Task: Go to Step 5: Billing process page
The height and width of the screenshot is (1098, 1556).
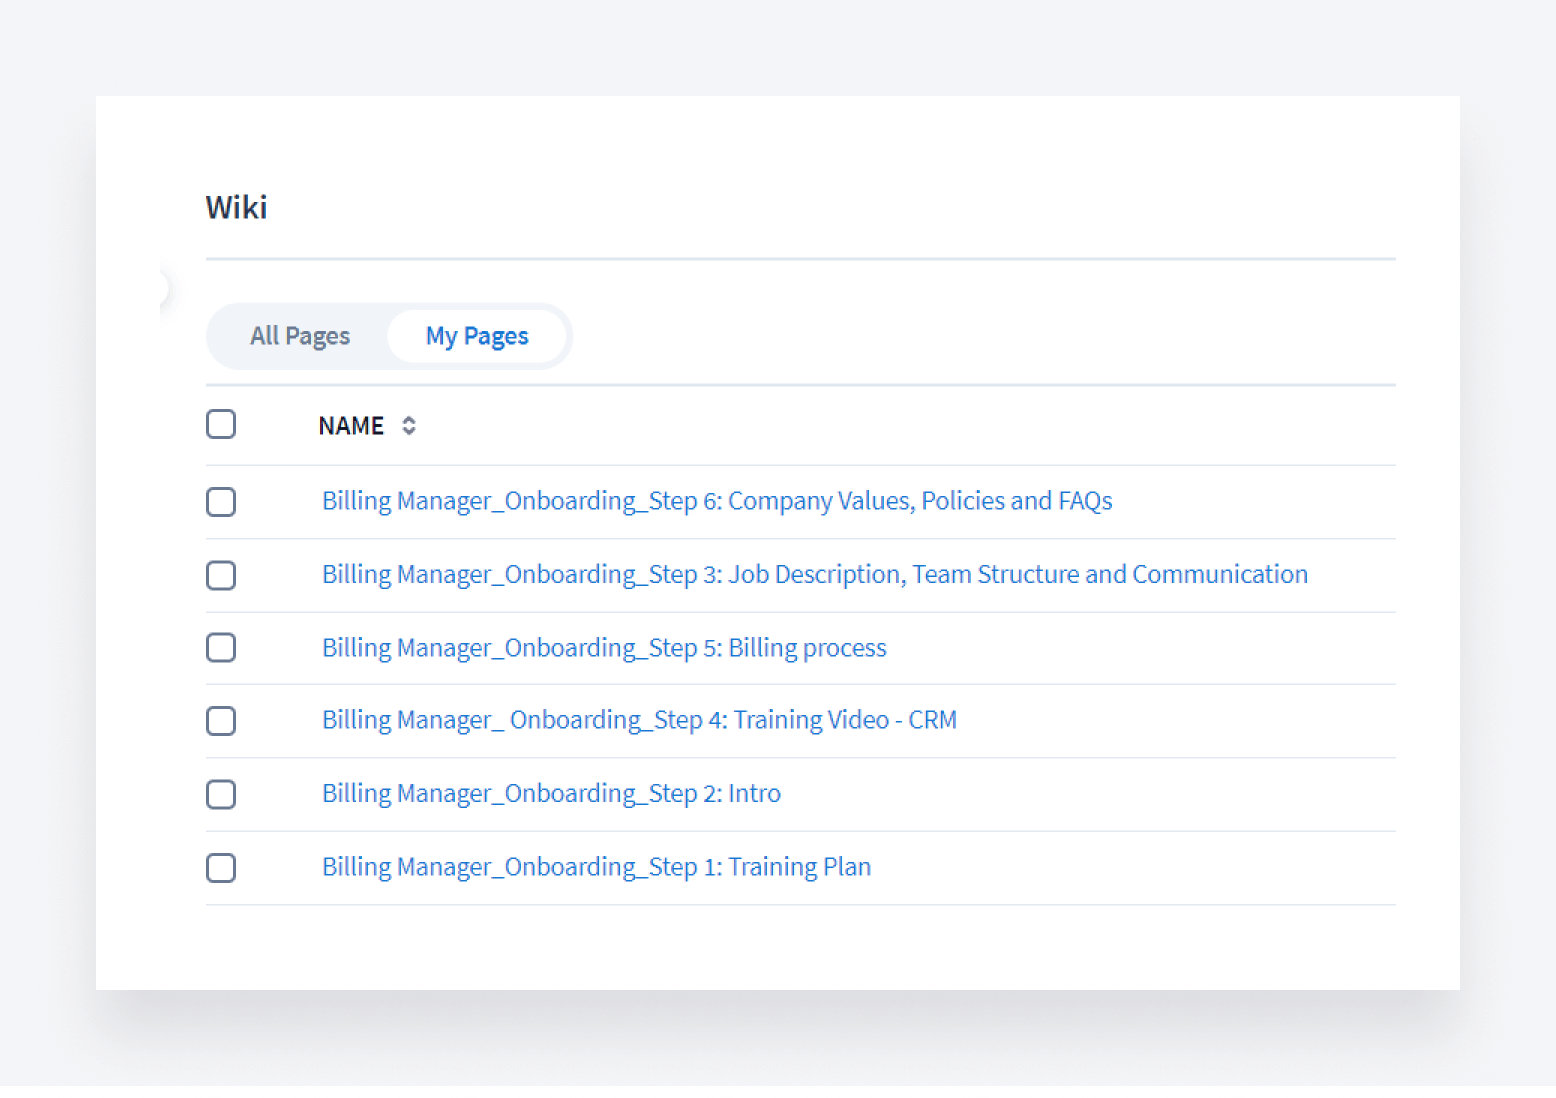Action: coord(603,648)
